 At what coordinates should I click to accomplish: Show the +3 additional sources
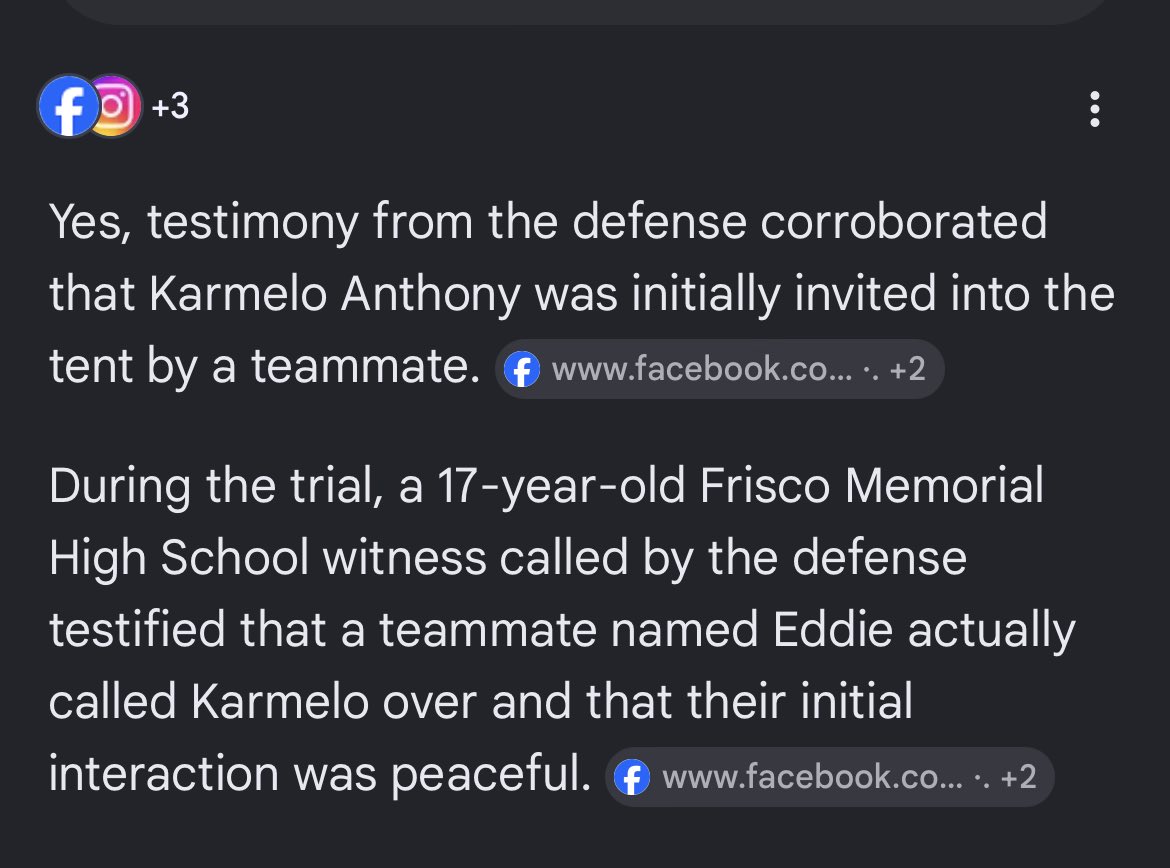pyautogui.click(x=170, y=106)
